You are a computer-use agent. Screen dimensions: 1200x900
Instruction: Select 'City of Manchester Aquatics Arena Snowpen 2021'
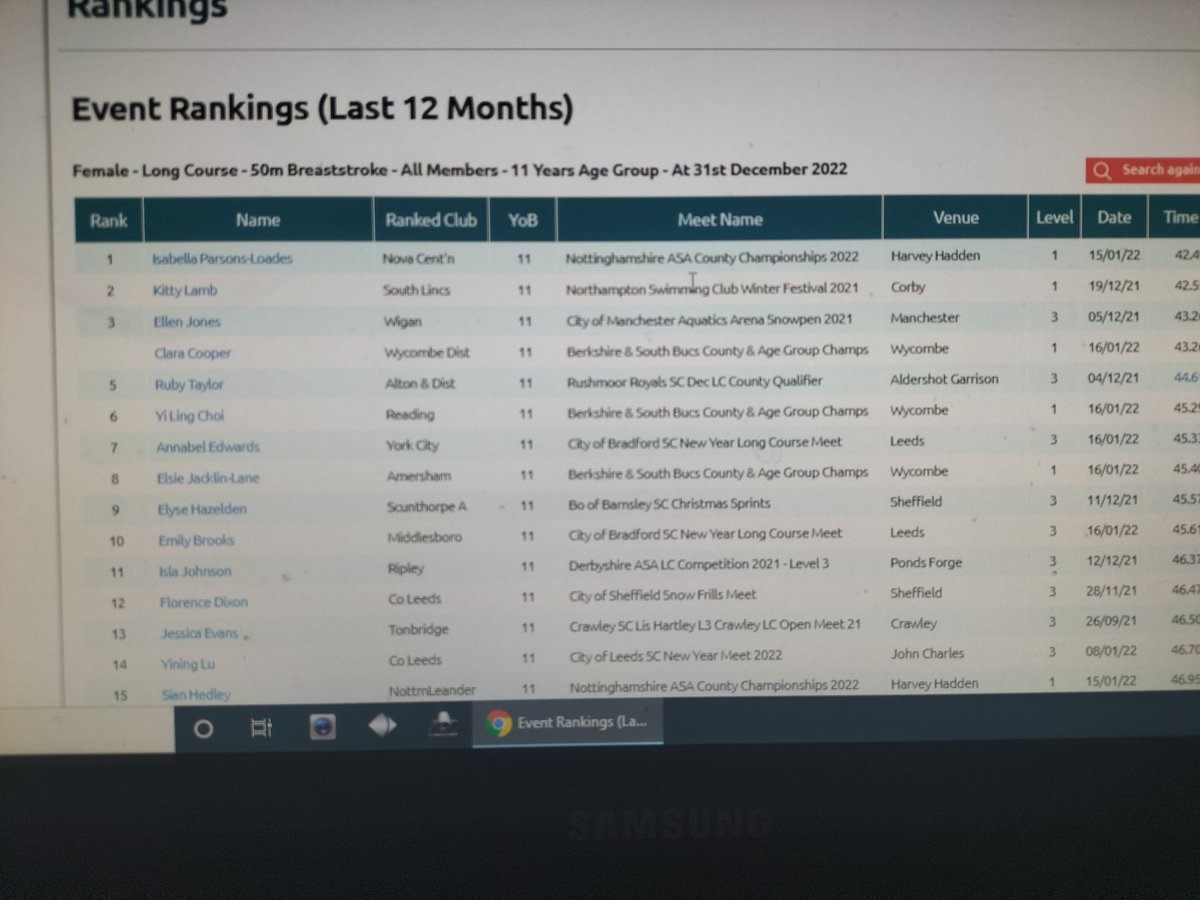[710, 319]
